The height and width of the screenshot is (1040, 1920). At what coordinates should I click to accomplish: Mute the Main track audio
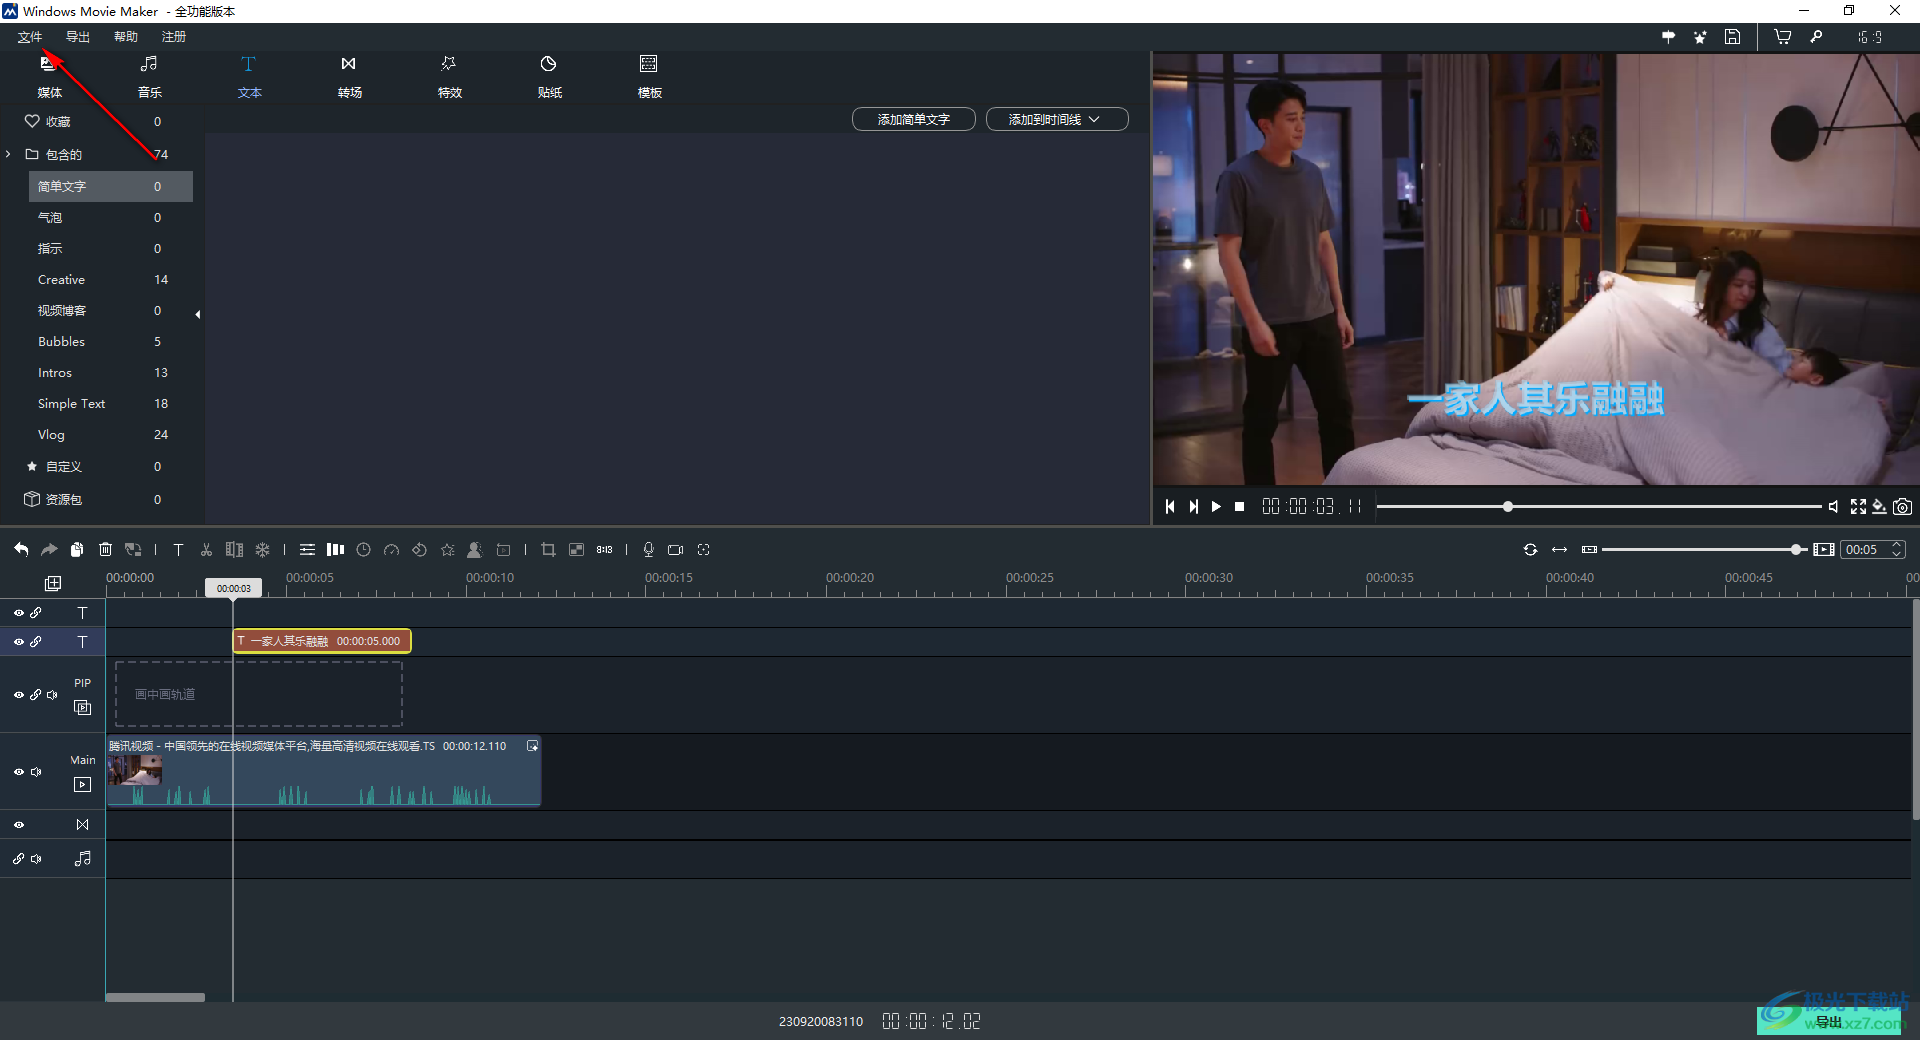pos(36,772)
